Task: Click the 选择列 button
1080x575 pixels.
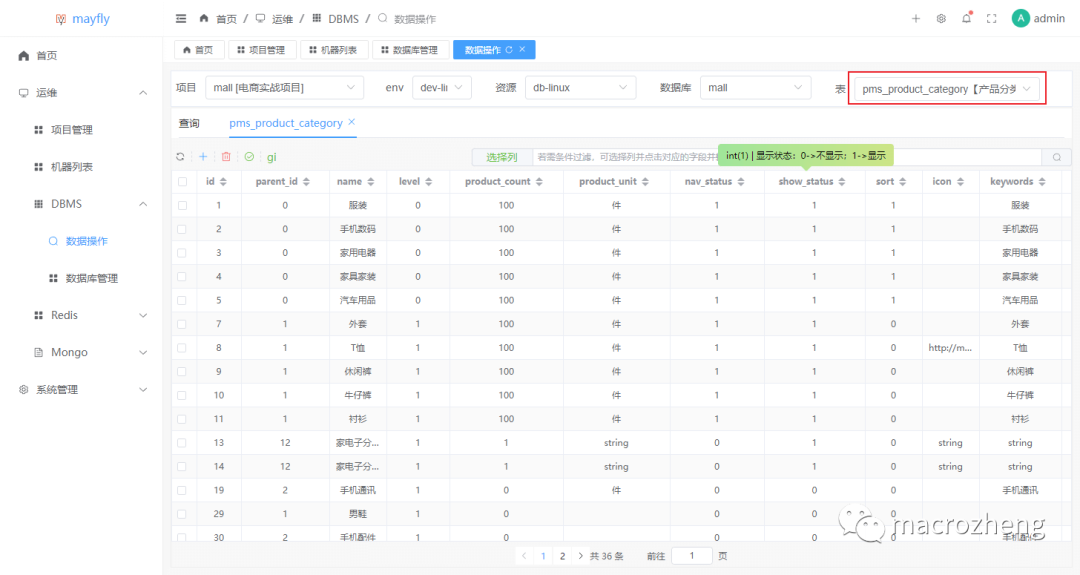Action: (501, 157)
